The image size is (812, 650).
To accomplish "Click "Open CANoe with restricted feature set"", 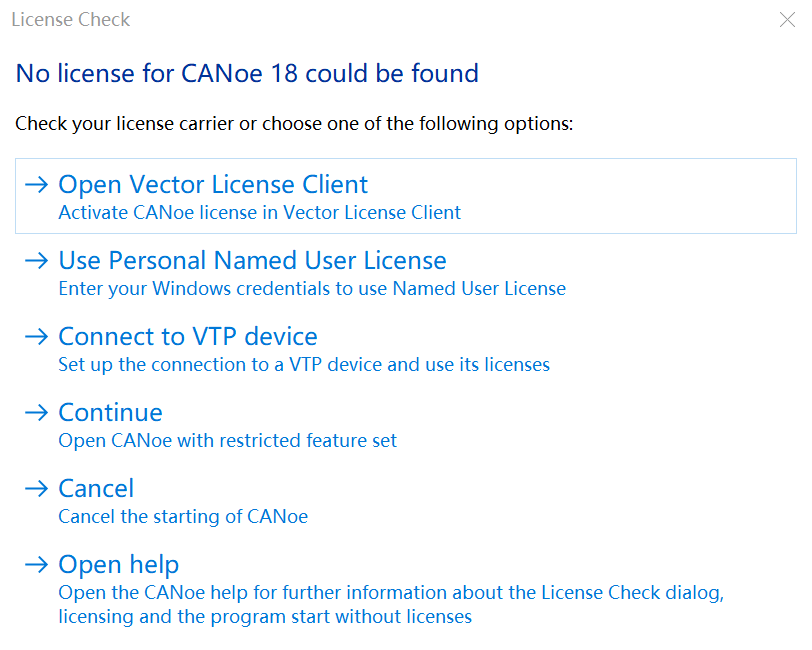I will pos(228,441).
